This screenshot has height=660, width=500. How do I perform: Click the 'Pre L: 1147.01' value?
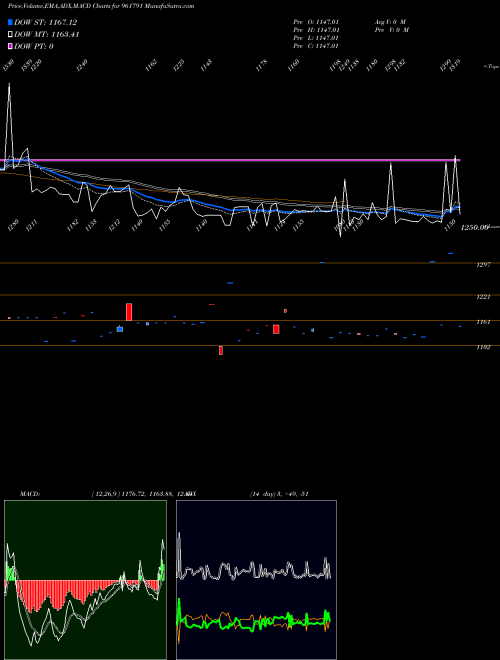point(316,38)
